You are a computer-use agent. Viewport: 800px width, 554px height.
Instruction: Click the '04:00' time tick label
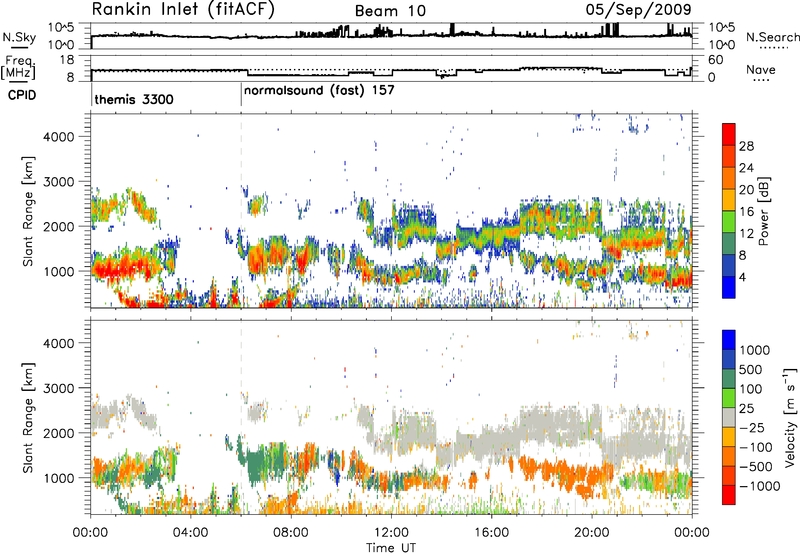pos(190,533)
